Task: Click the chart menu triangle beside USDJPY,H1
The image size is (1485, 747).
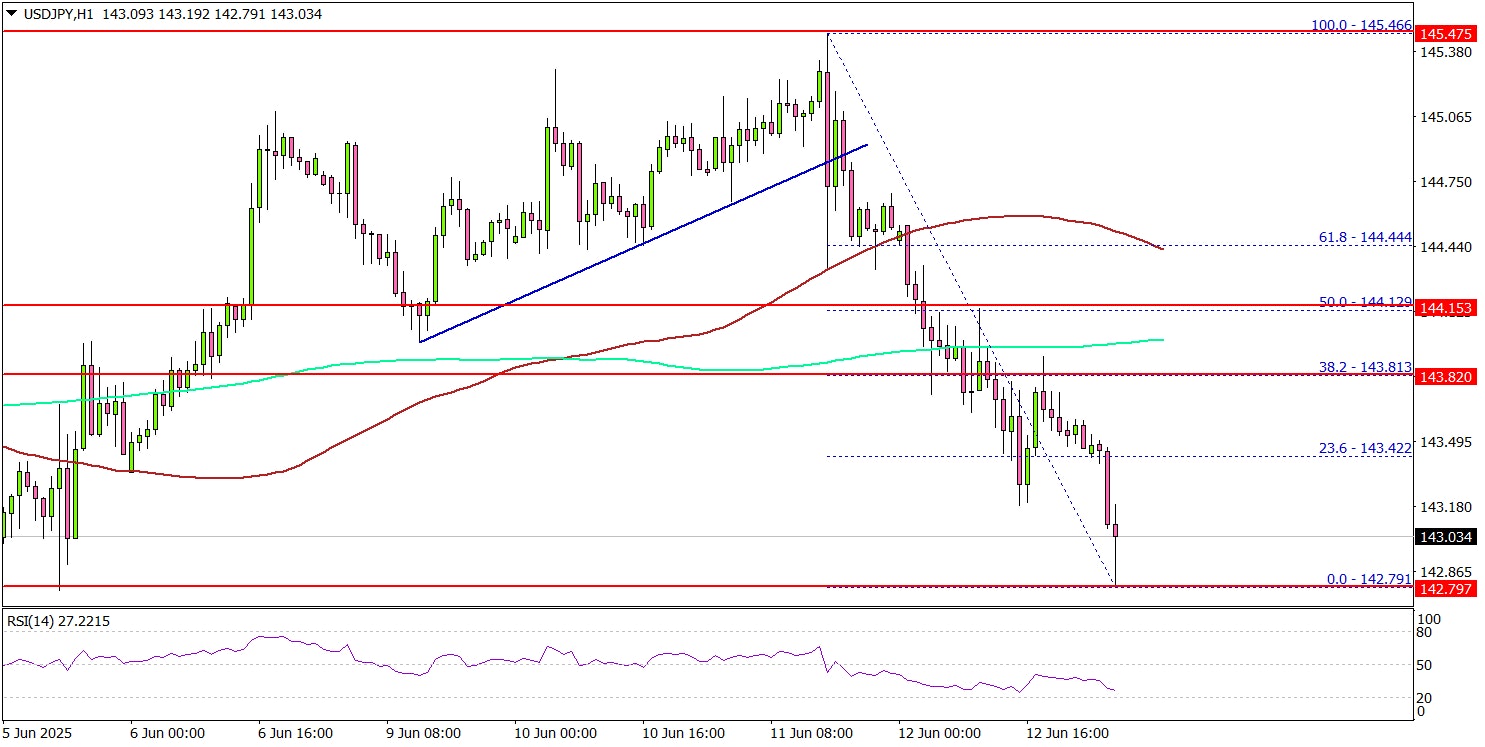Action: click(x=11, y=12)
